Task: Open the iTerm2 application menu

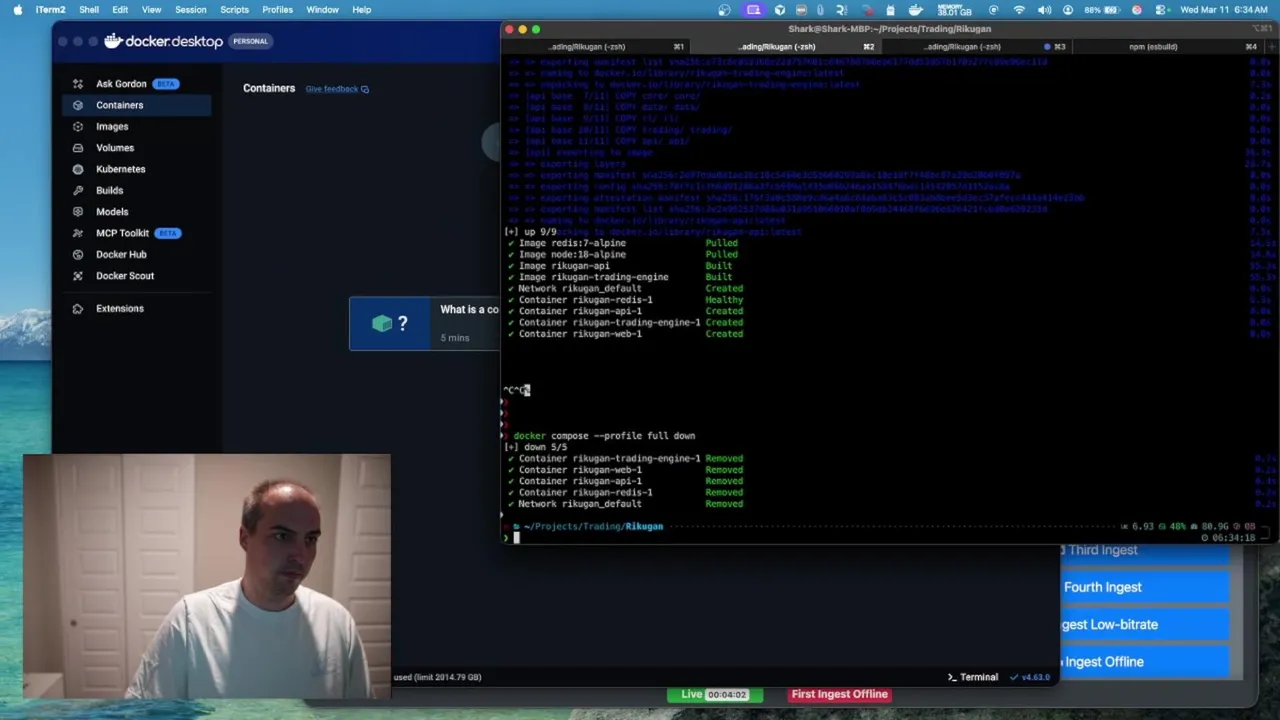Action: pyautogui.click(x=50, y=10)
